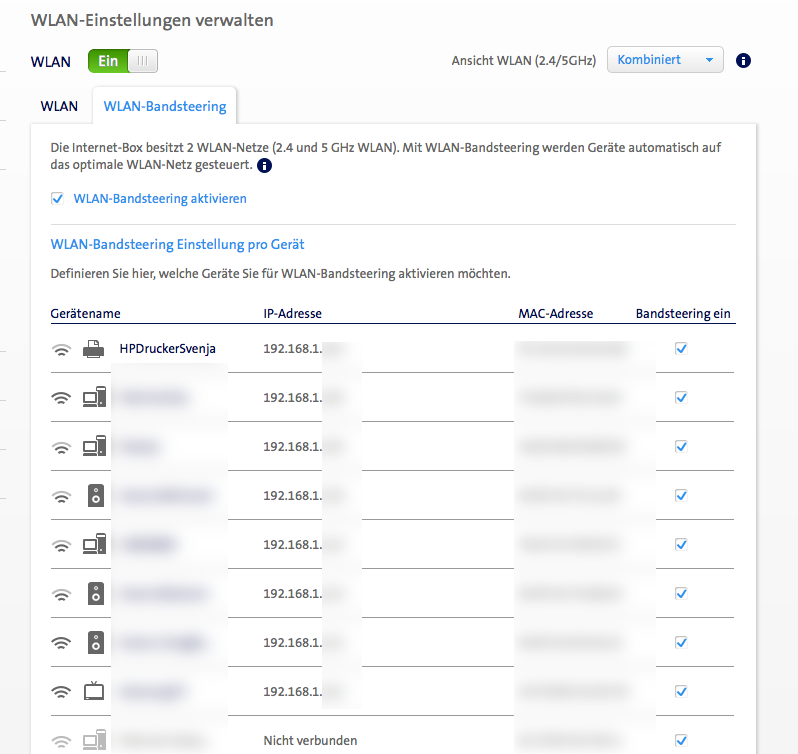Click the 'Bandsteering ein' column header

tap(683, 313)
